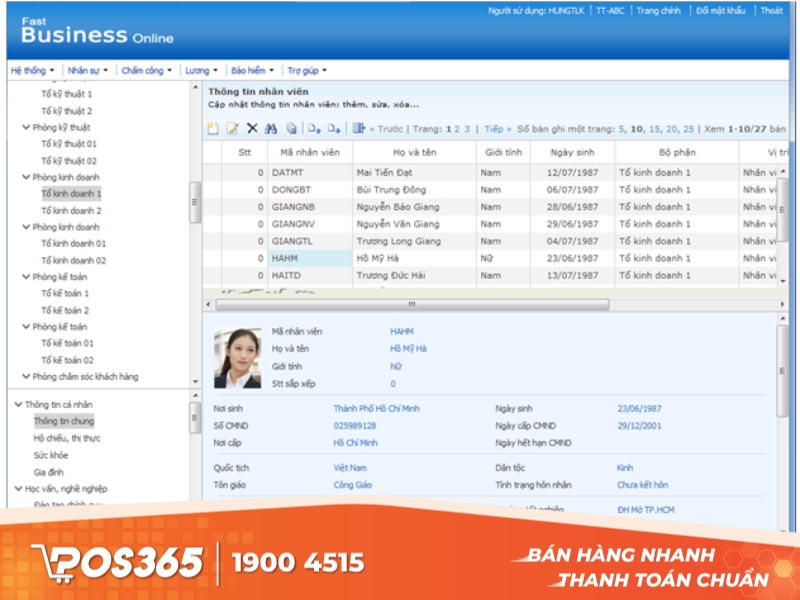800x600 pixels.
Task: Expand the Phòng chăm sóc khách hàng node
Action: pos(29,376)
